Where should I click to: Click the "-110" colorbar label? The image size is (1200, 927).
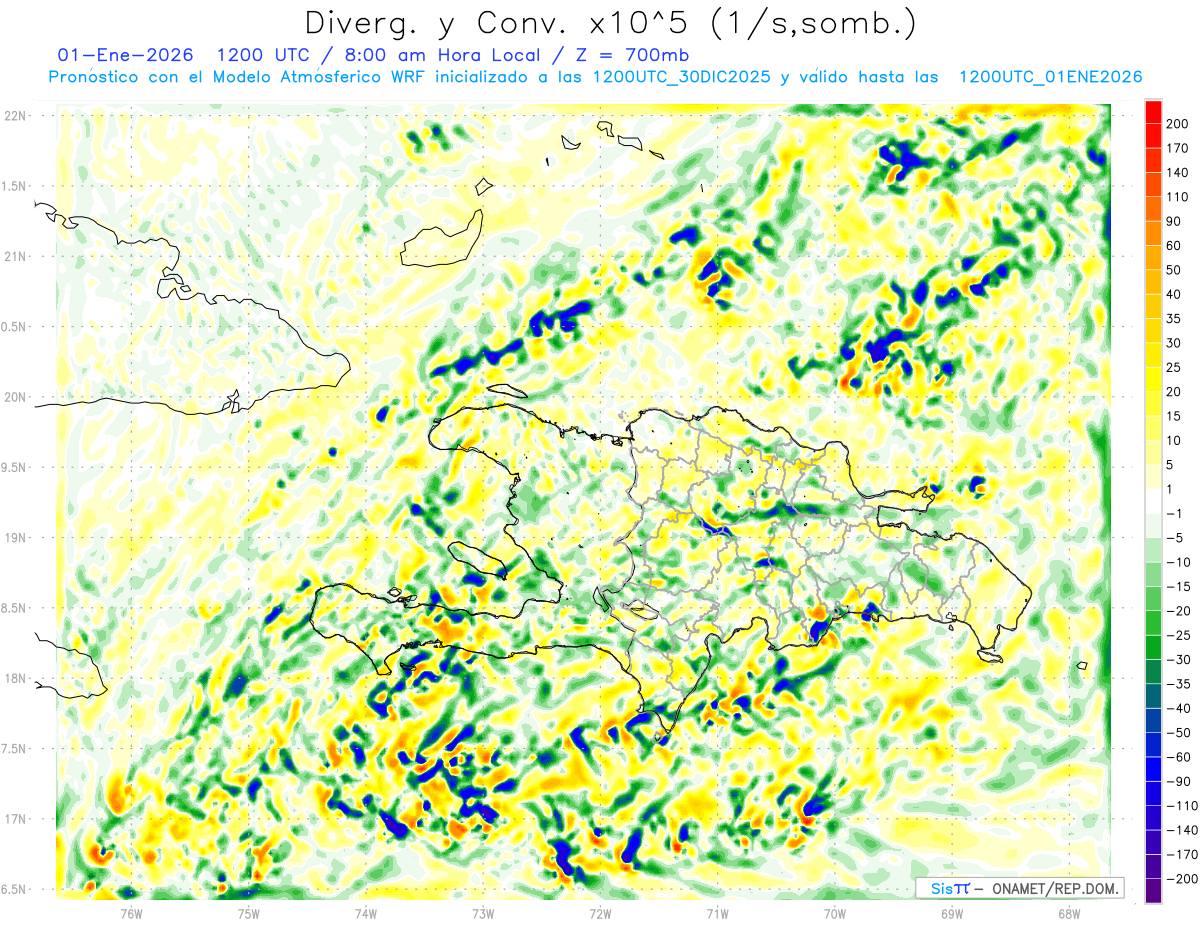click(x=1182, y=805)
